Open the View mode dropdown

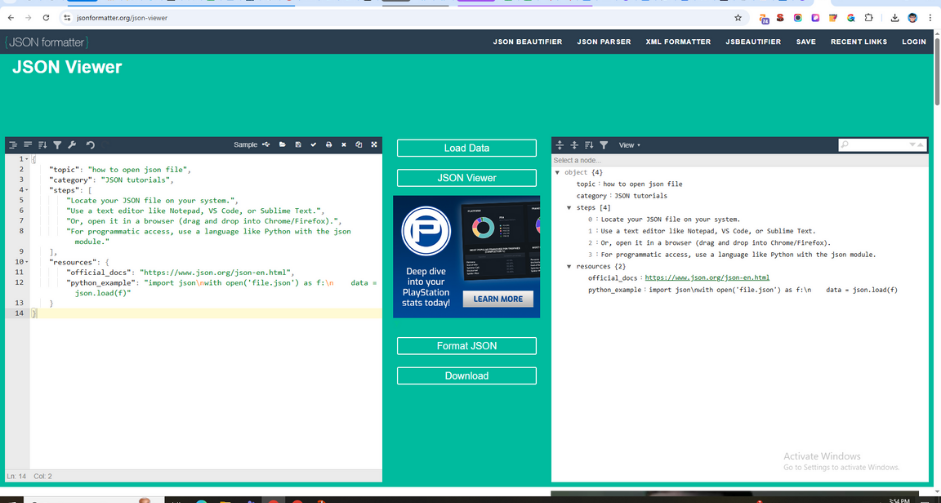click(629, 145)
